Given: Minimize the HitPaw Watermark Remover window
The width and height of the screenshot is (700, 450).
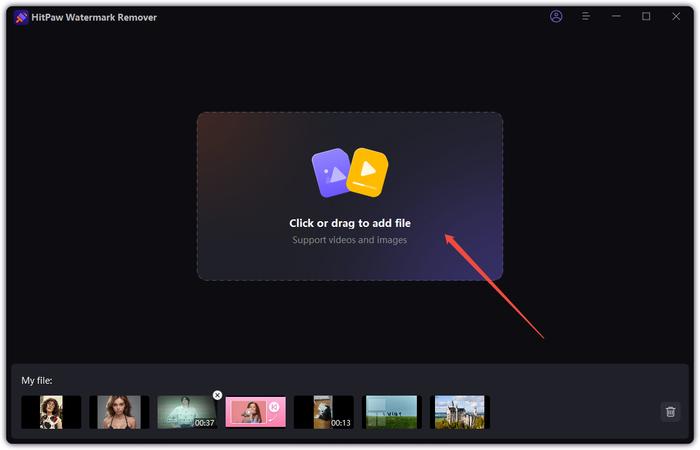Looking at the screenshot, I should tap(616, 17).
